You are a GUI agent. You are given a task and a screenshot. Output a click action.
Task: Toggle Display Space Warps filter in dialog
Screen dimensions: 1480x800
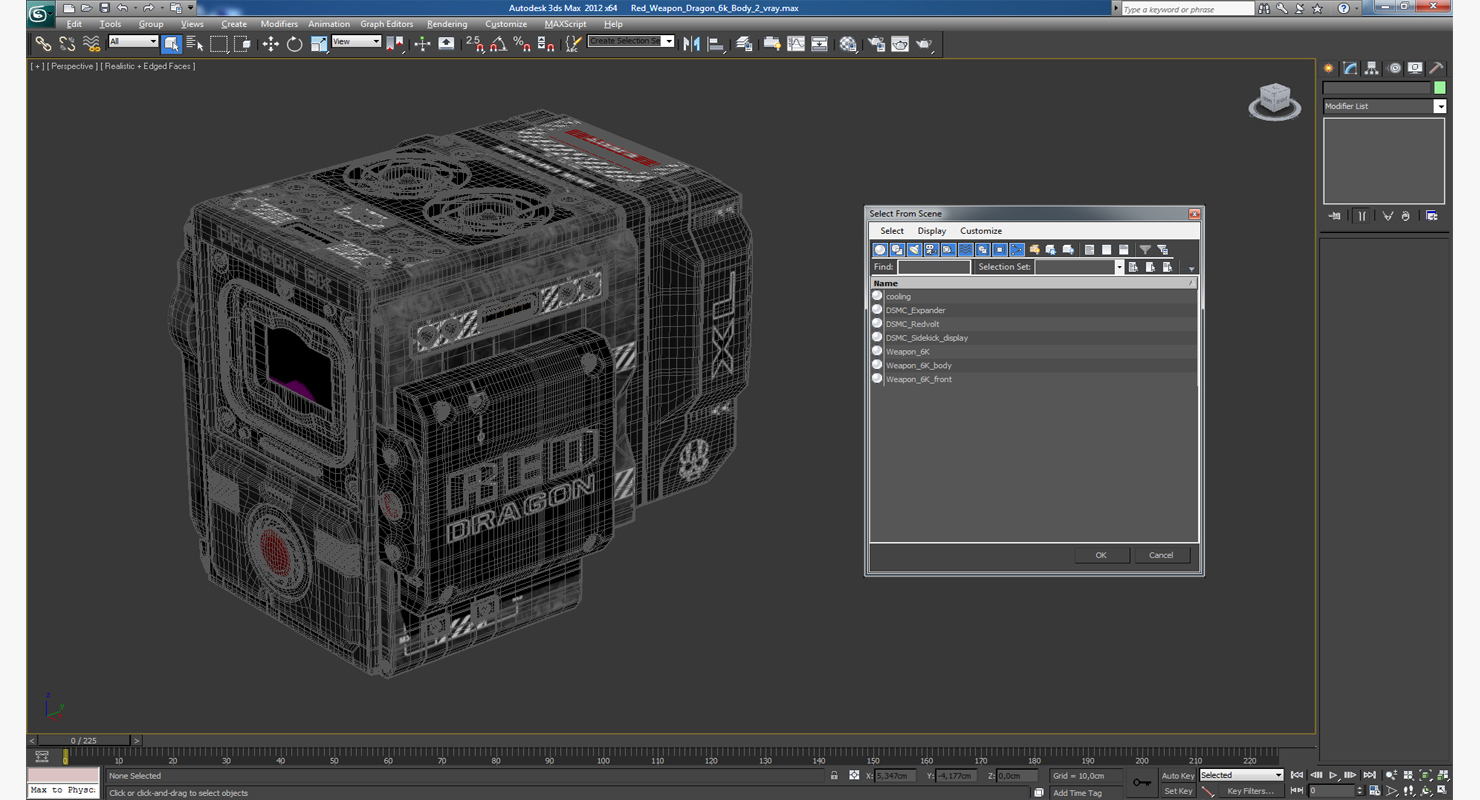[965, 250]
